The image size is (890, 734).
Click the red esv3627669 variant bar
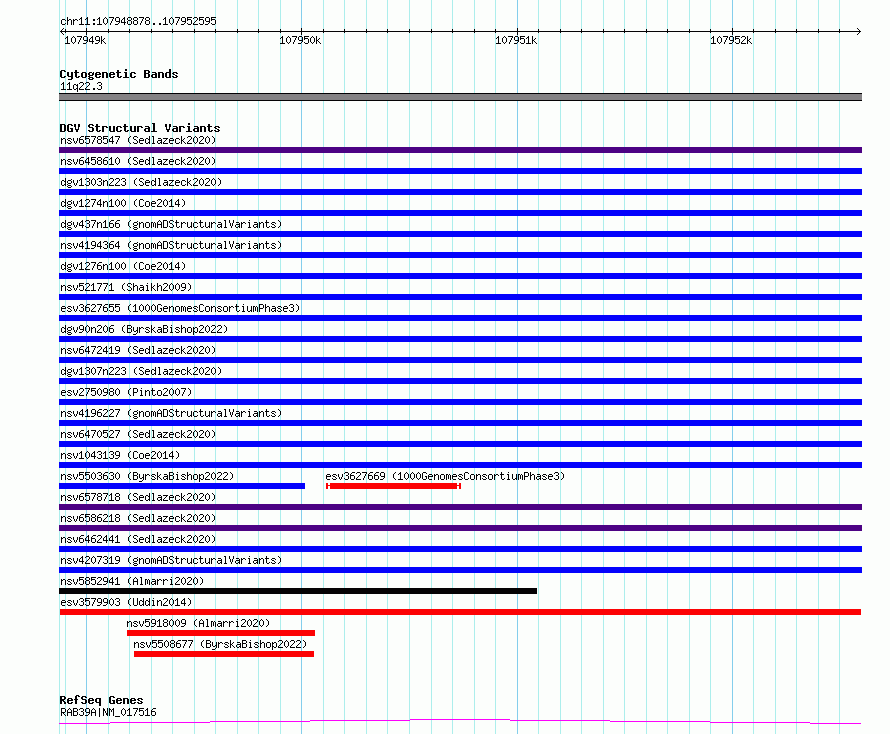(x=393, y=486)
